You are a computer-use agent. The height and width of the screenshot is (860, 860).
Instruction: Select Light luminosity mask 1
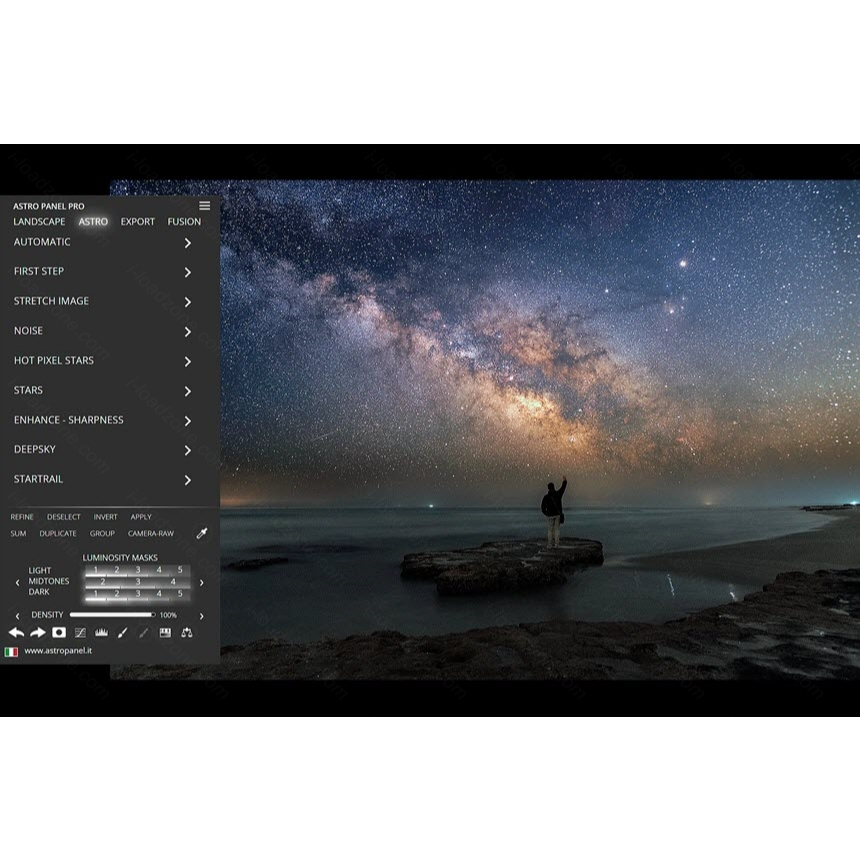click(x=95, y=570)
